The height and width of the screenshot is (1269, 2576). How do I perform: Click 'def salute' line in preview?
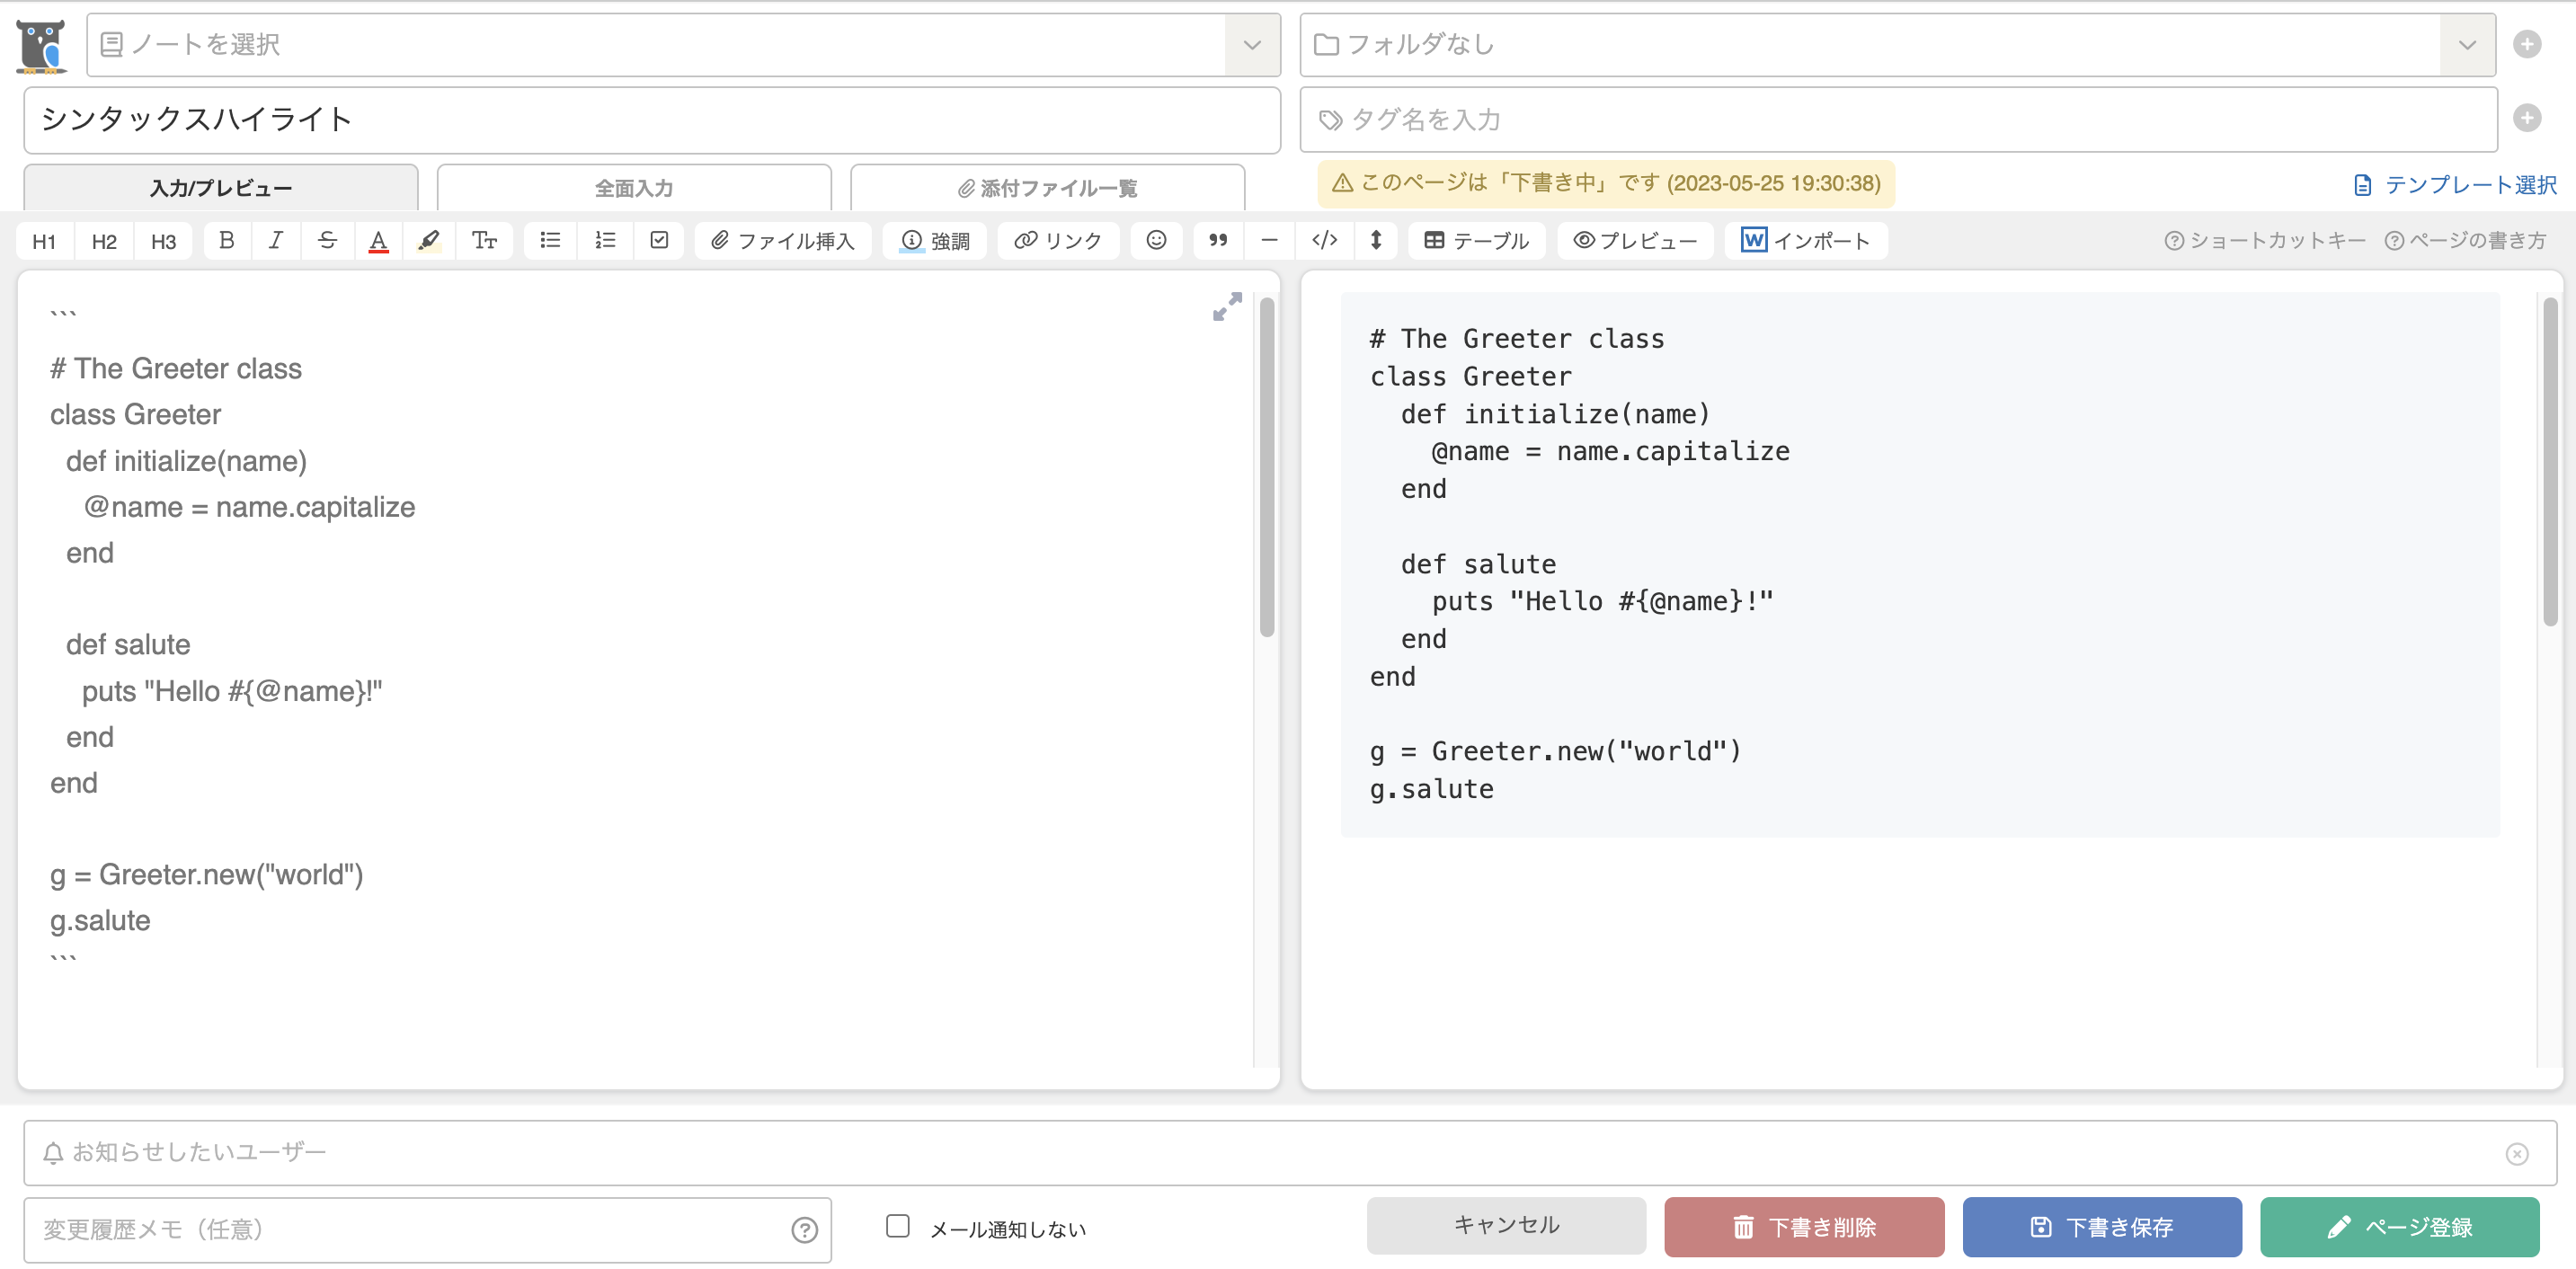tap(1478, 565)
